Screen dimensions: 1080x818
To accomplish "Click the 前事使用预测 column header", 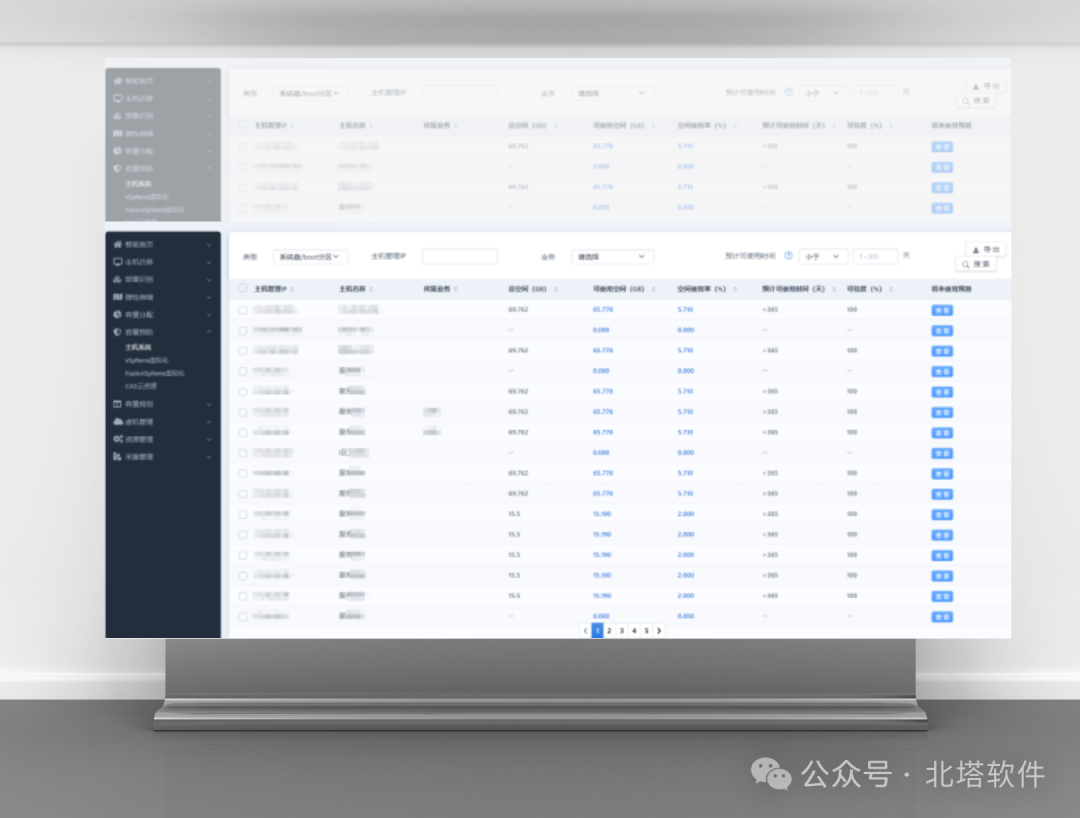I will 951,289.
